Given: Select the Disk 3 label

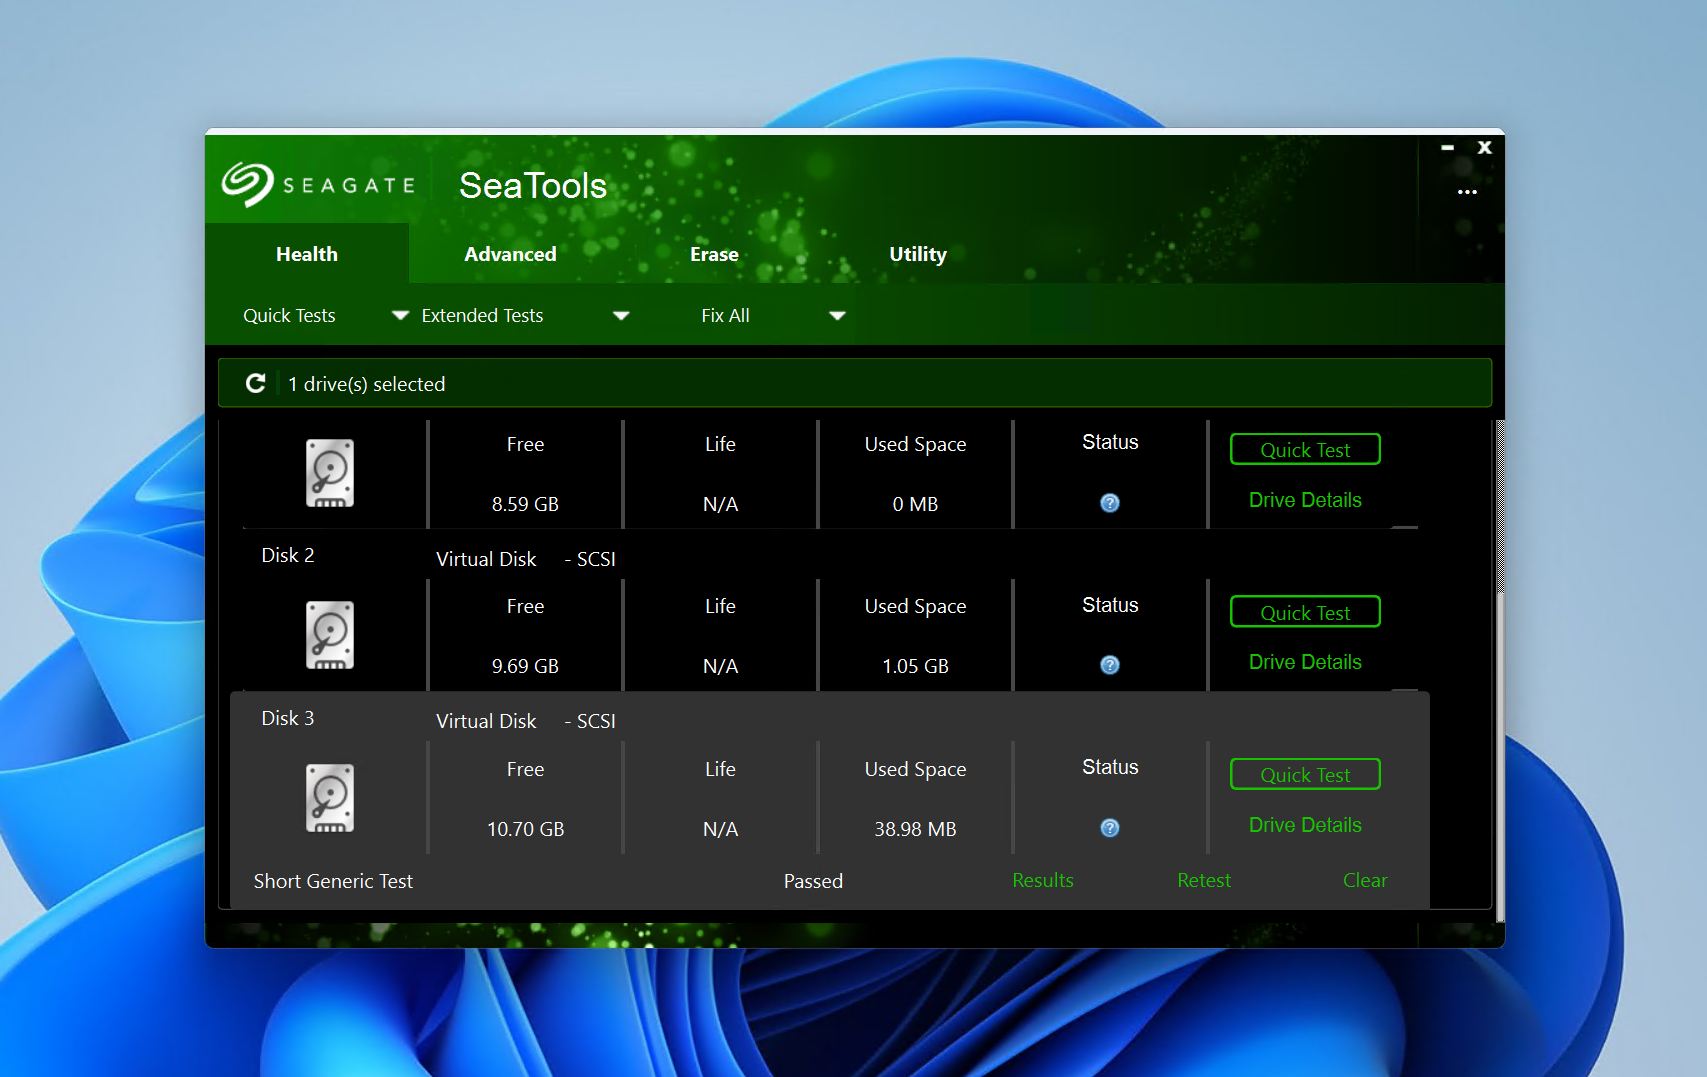Looking at the screenshot, I should [288, 718].
